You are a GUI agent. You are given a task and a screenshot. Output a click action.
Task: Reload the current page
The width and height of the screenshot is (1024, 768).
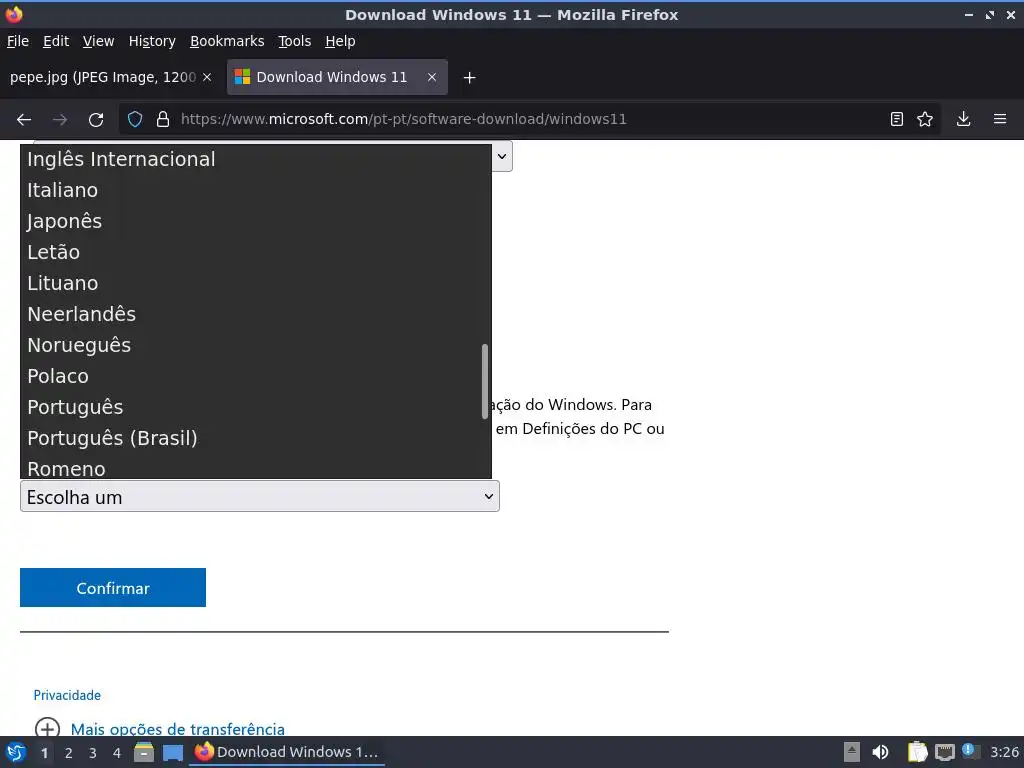(x=96, y=120)
